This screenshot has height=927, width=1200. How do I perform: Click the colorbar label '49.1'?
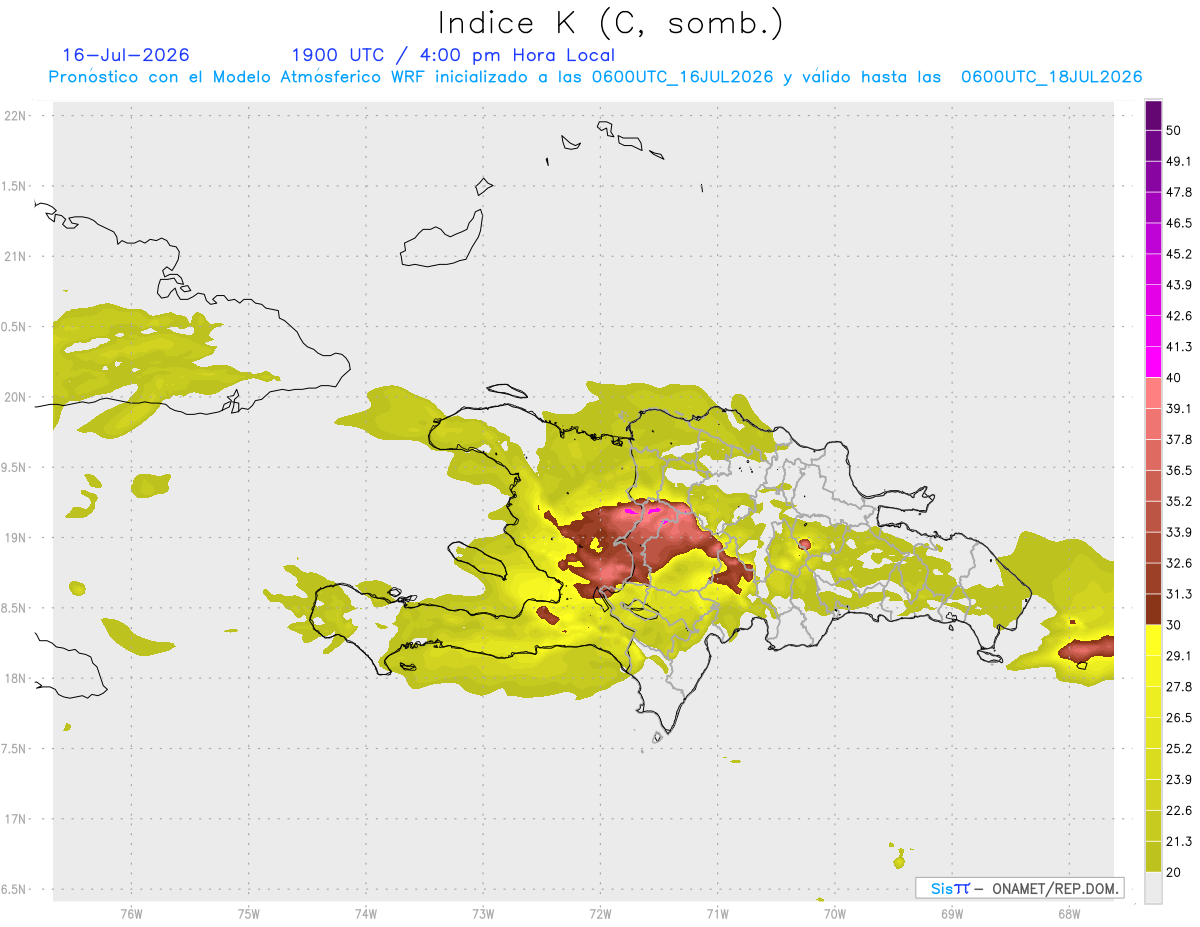click(x=1179, y=161)
